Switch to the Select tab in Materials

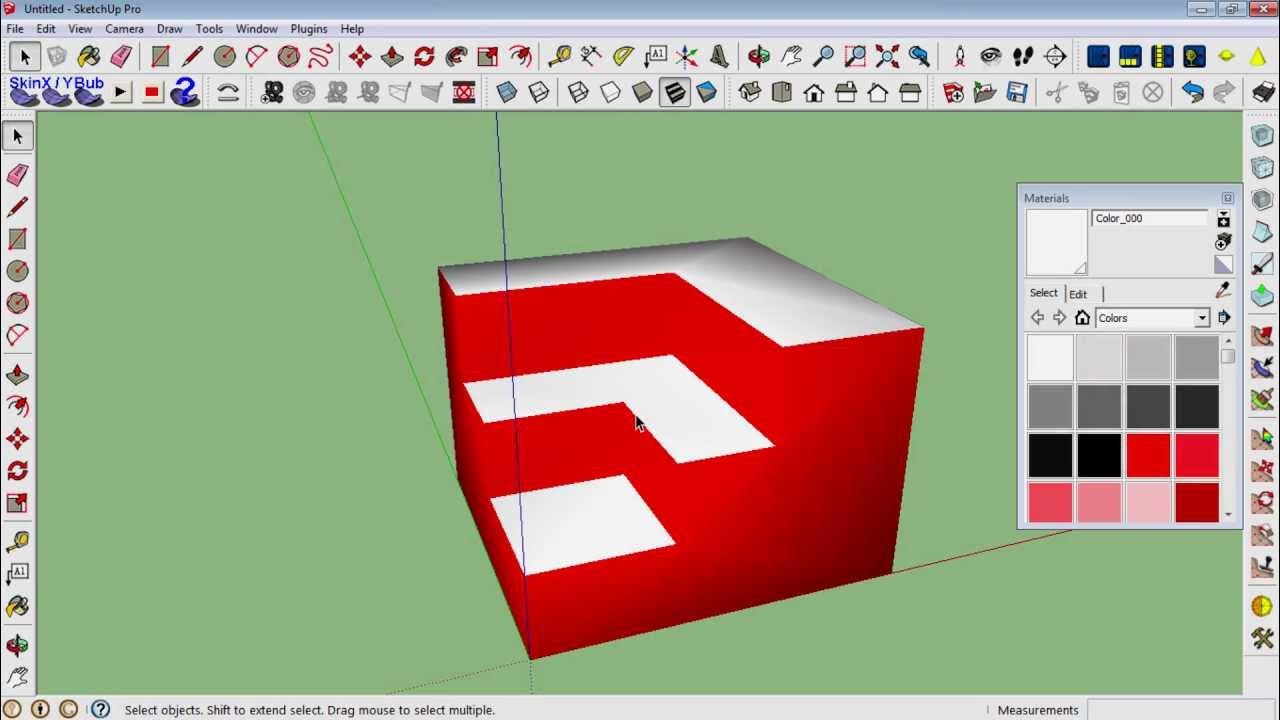tap(1043, 293)
